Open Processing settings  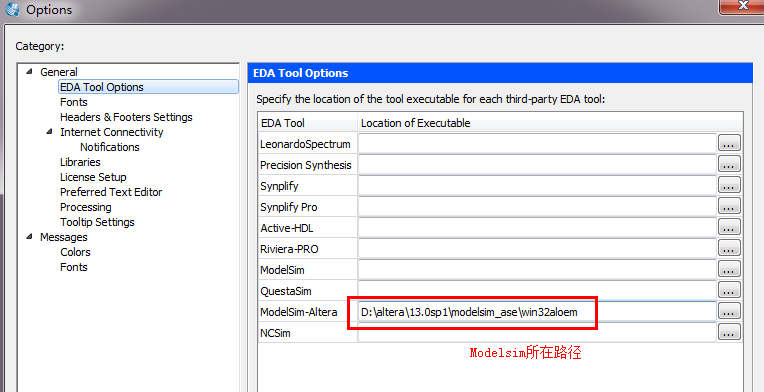pyautogui.click(x=86, y=207)
